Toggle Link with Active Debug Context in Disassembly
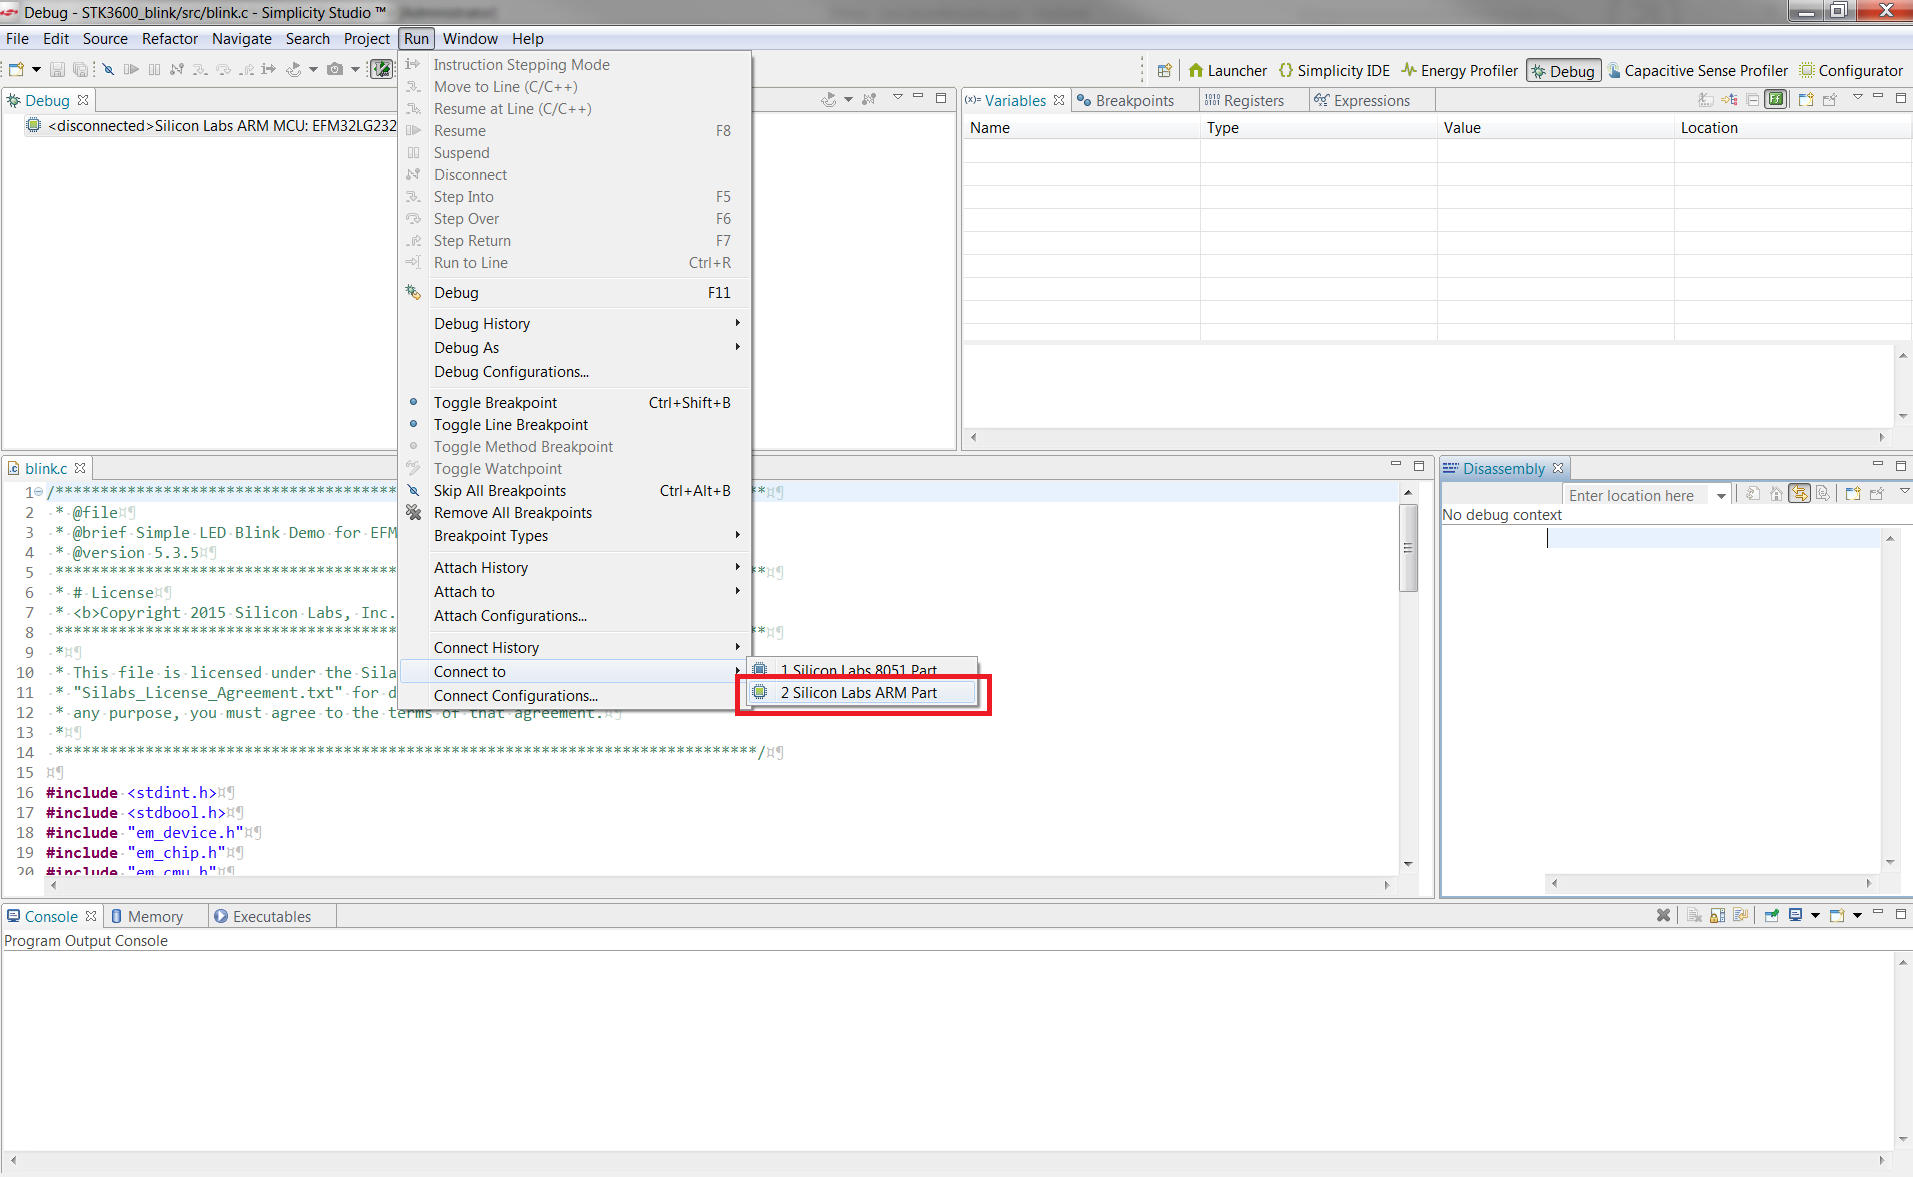The image size is (1913, 1177). tap(1799, 494)
